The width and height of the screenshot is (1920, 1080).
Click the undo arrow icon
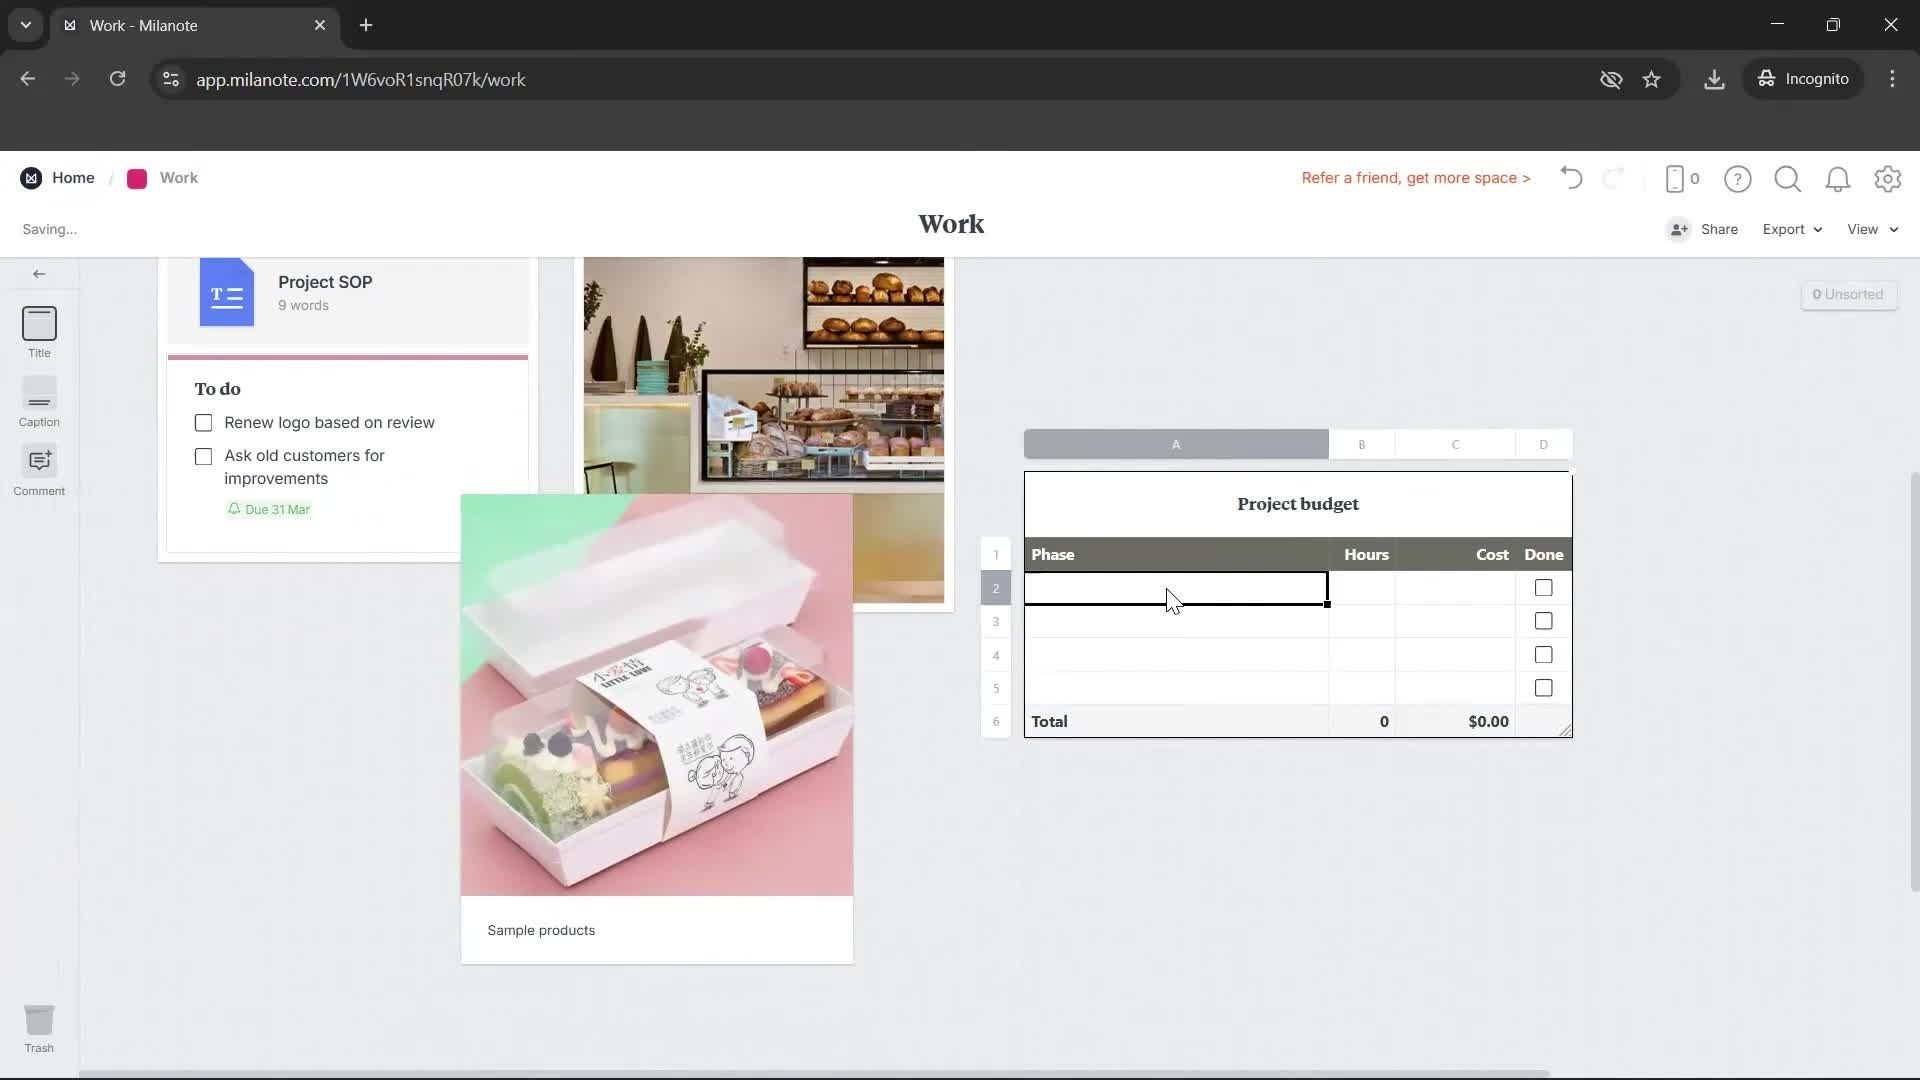click(x=1570, y=178)
